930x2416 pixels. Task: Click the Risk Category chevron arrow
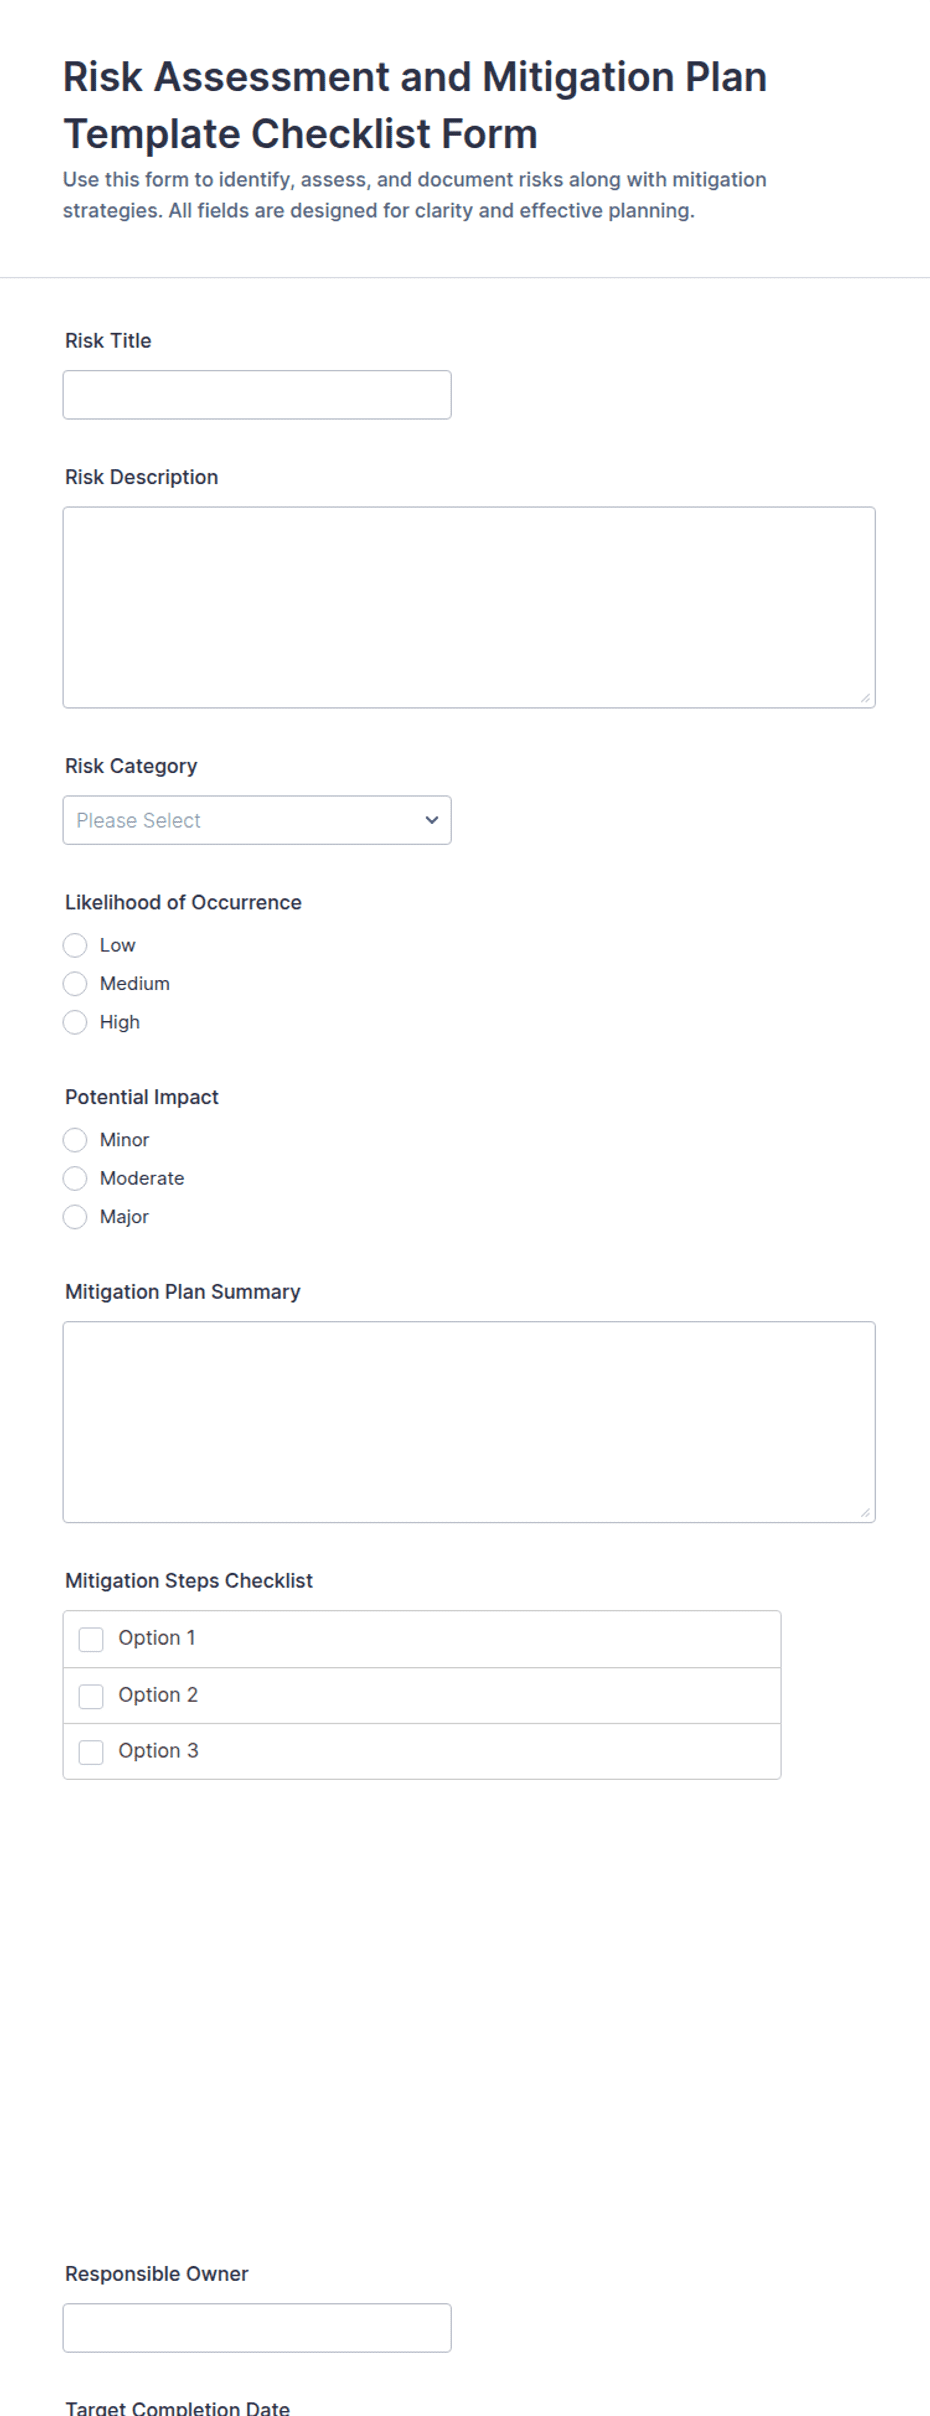(432, 820)
